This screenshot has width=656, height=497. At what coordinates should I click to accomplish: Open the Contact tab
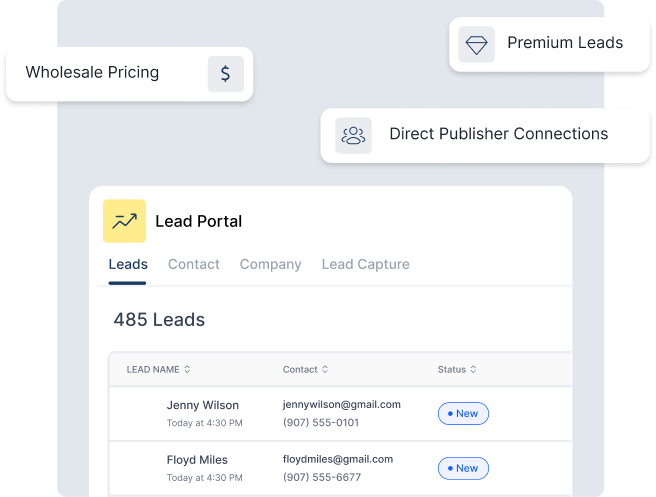(x=194, y=264)
